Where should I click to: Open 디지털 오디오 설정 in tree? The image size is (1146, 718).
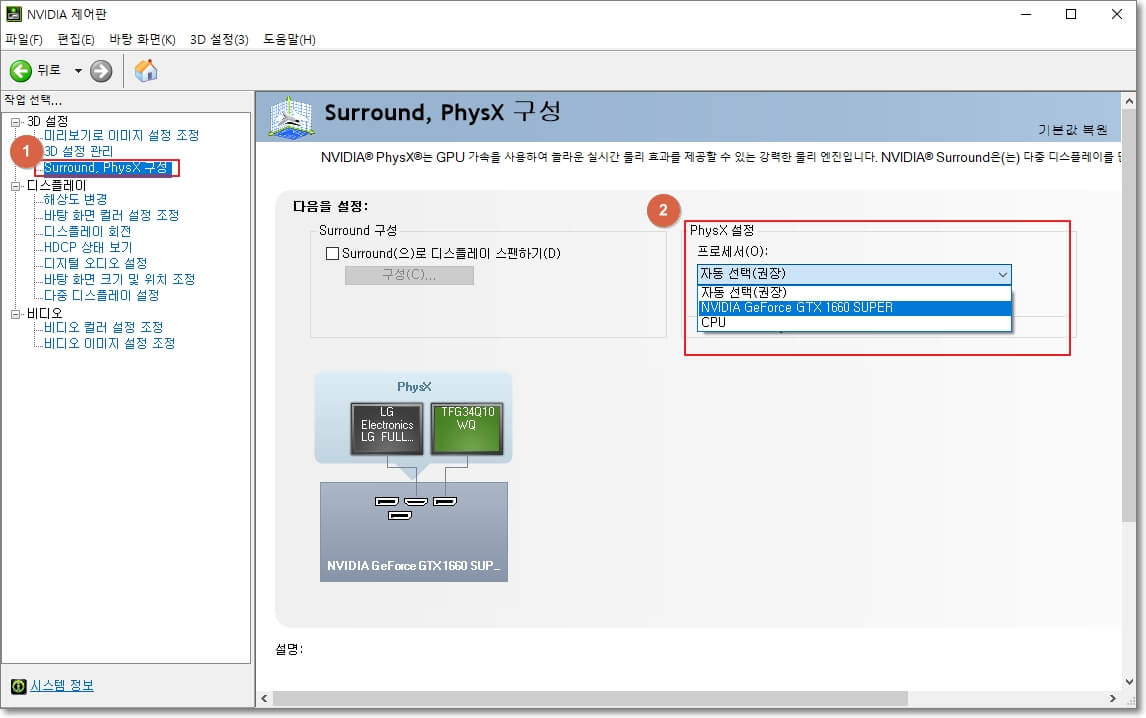click(95, 263)
